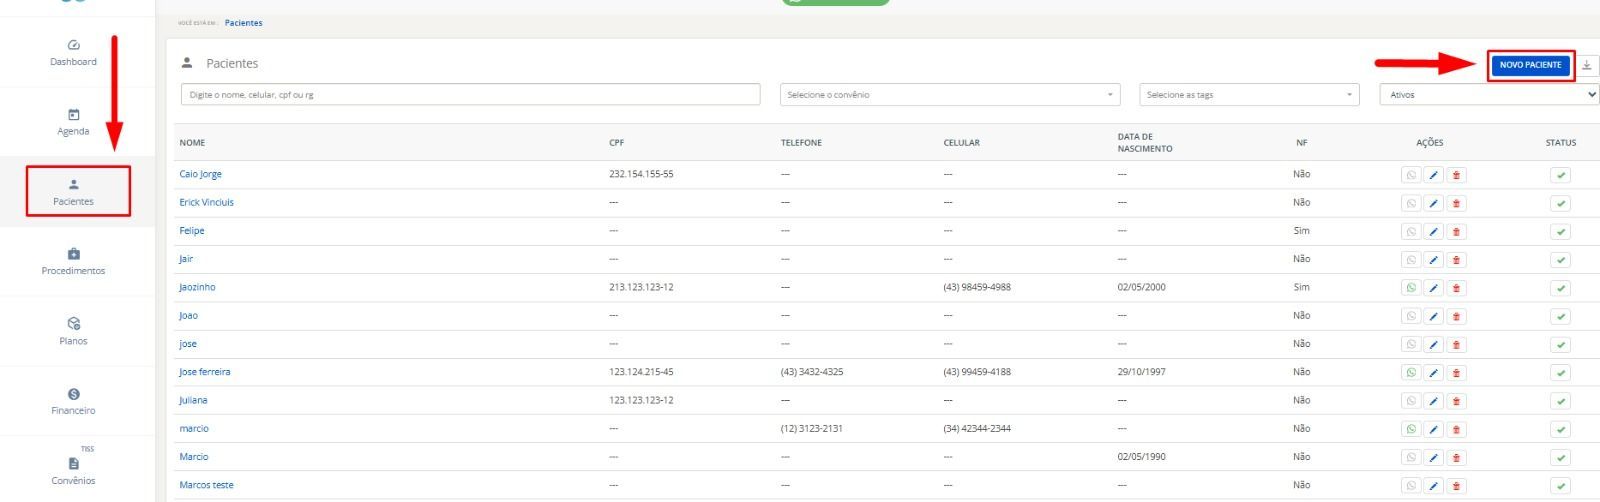Screen dimensions: 1600x502
Task: Click the TELEFONE column header
Action: (801, 143)
